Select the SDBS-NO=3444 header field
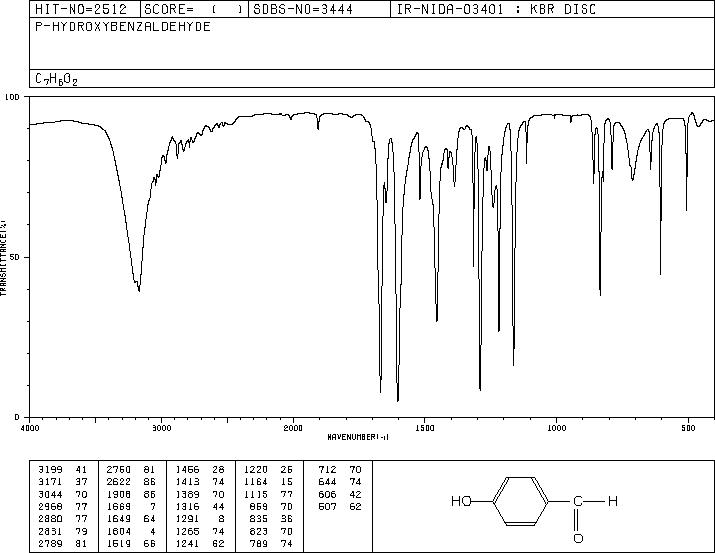 [x=303, y=10]
